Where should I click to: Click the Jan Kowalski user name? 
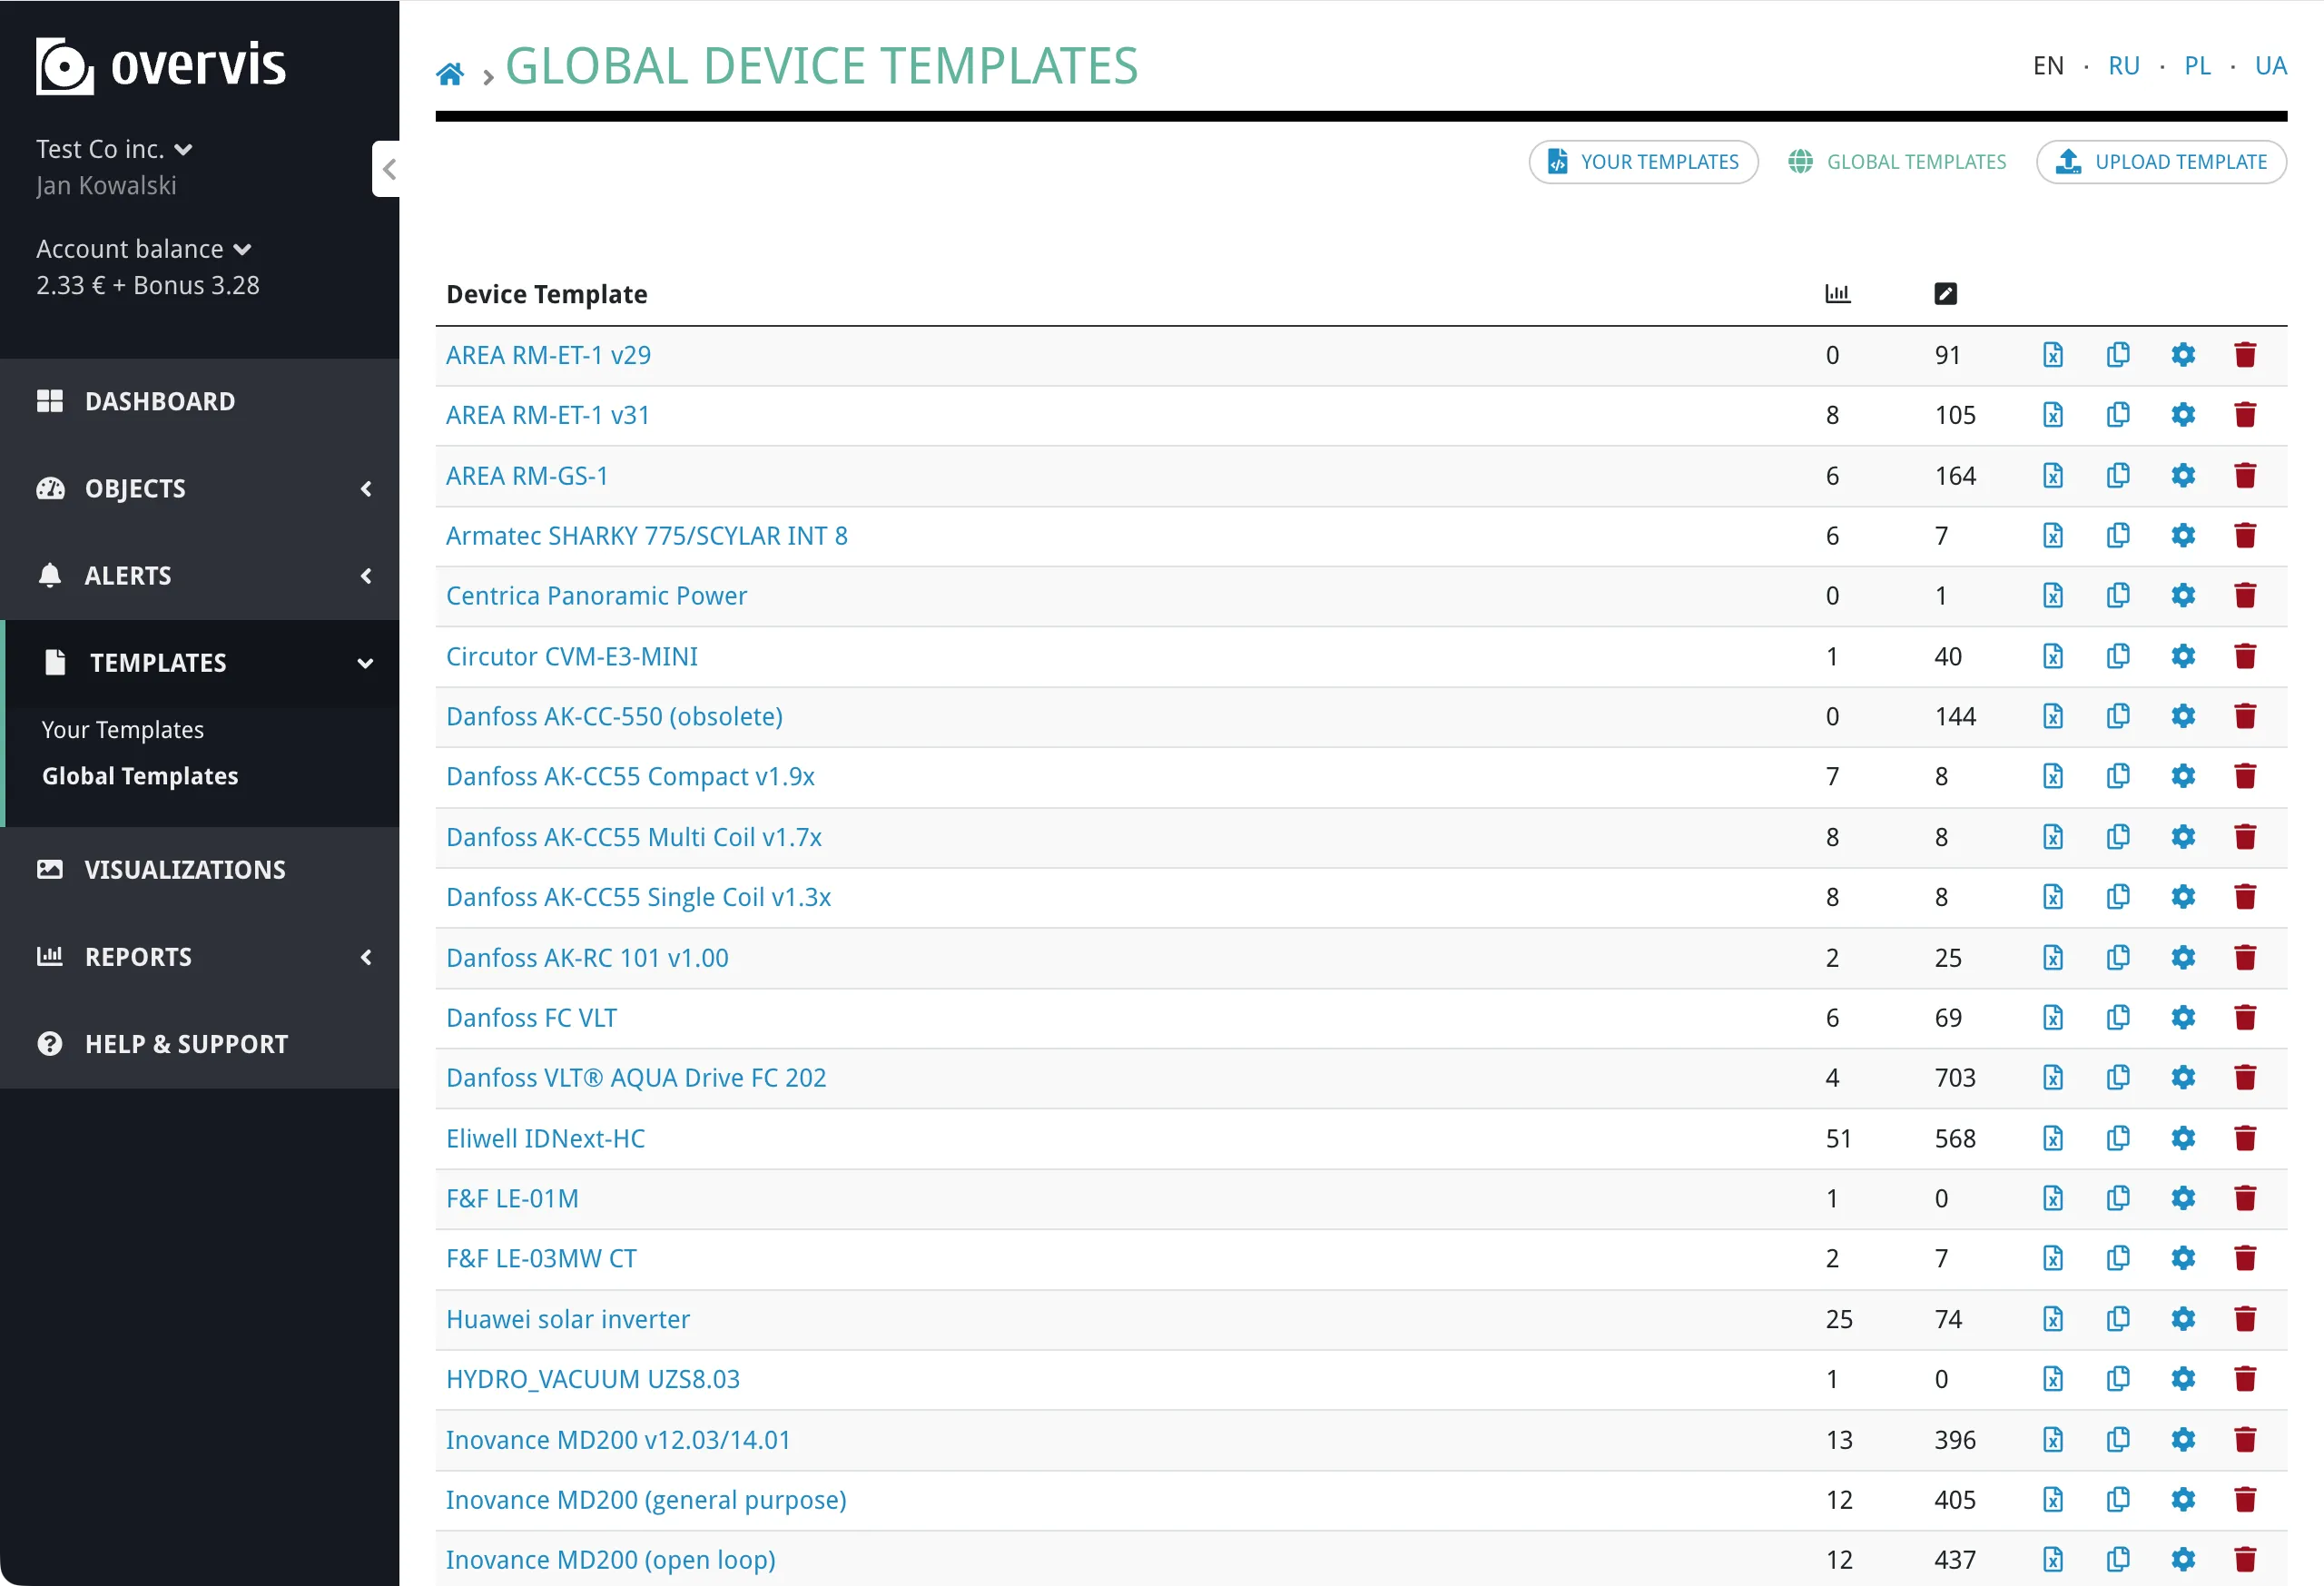point(106,186)
